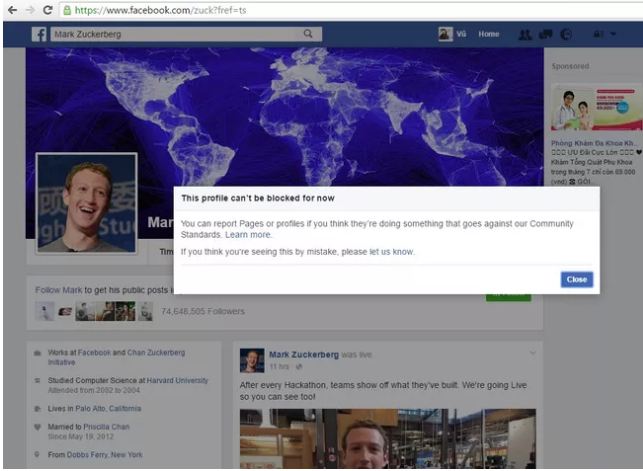Click the let us know link

(x=392, y=252)
